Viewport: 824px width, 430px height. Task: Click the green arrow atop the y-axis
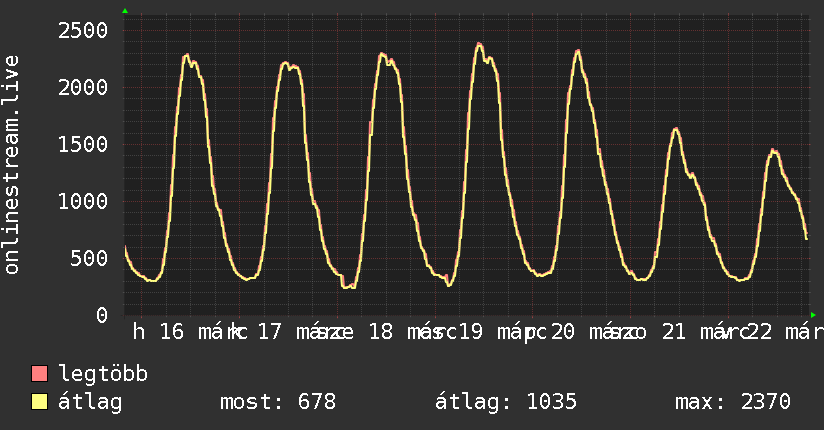click(125, 11)
